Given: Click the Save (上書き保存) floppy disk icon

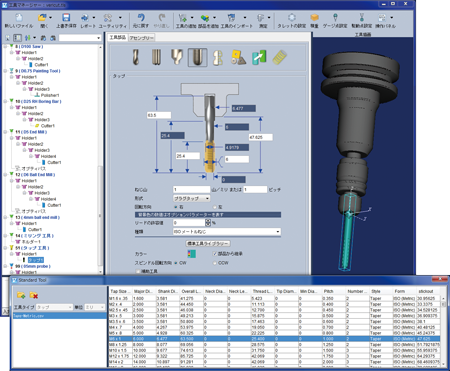Looking at the screenshot, I should (66, 17).
